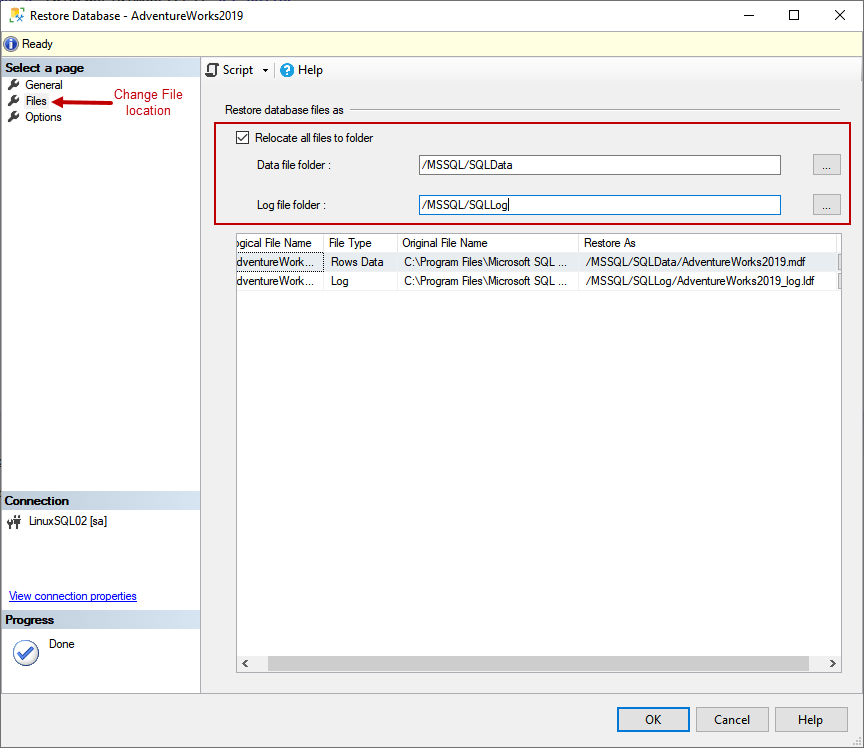Click original file name in Log row

(x=488, y=281)
